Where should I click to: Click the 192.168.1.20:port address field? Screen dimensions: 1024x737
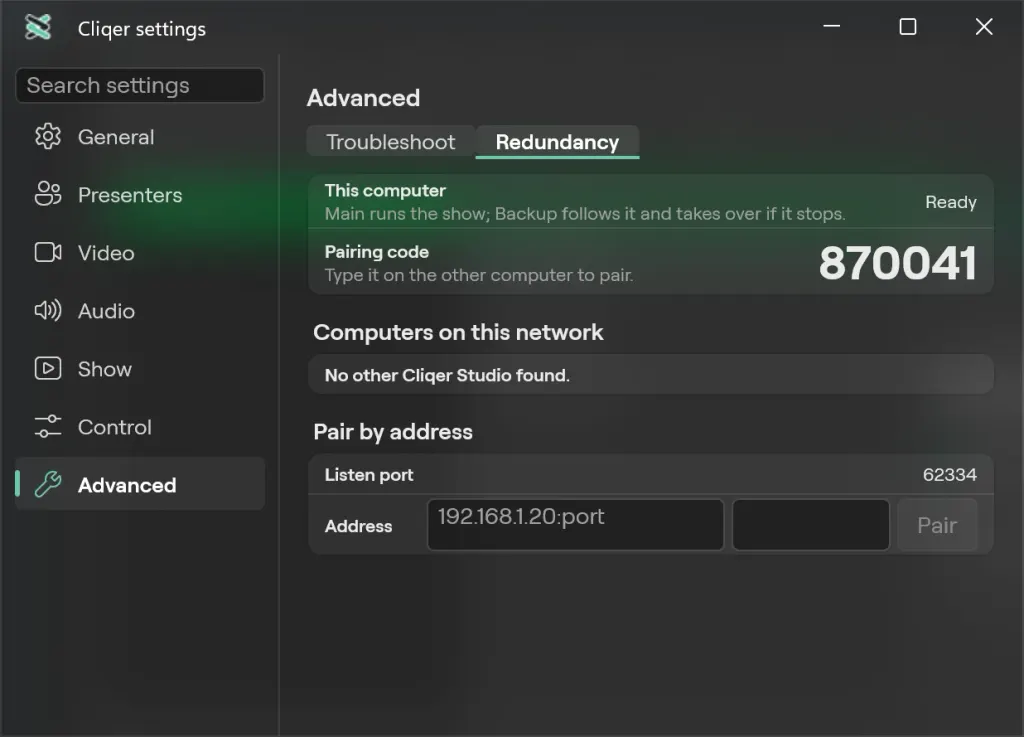tap(575, 525)
